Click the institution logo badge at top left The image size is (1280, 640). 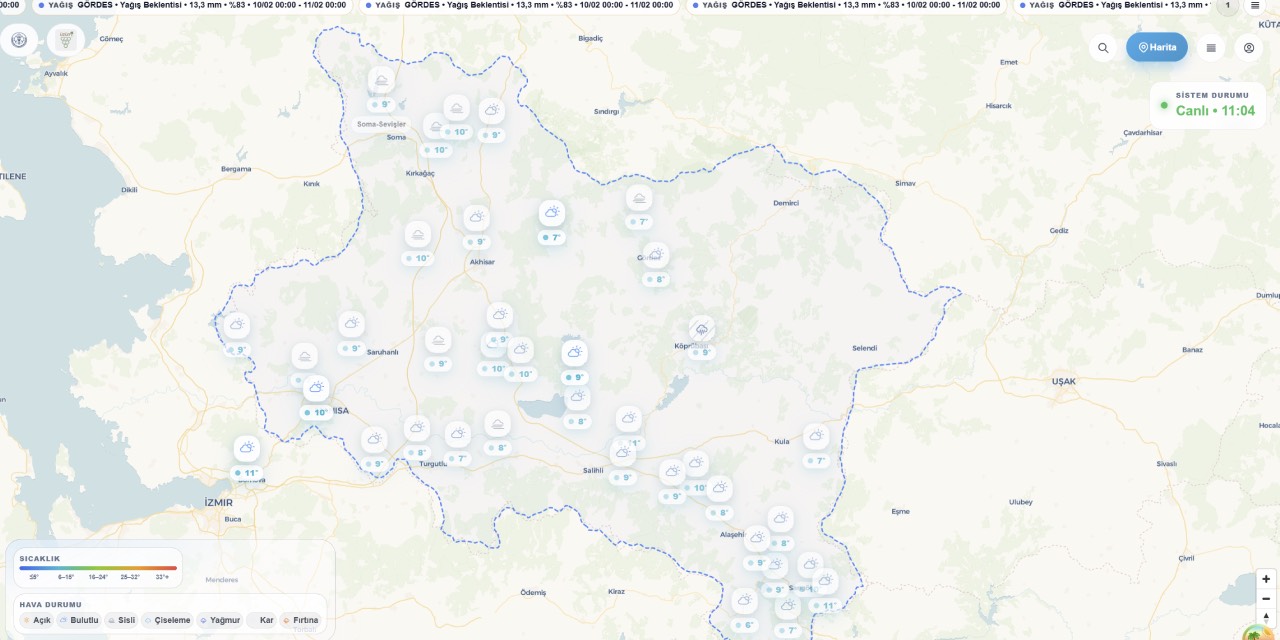click(x=18, y=40)
